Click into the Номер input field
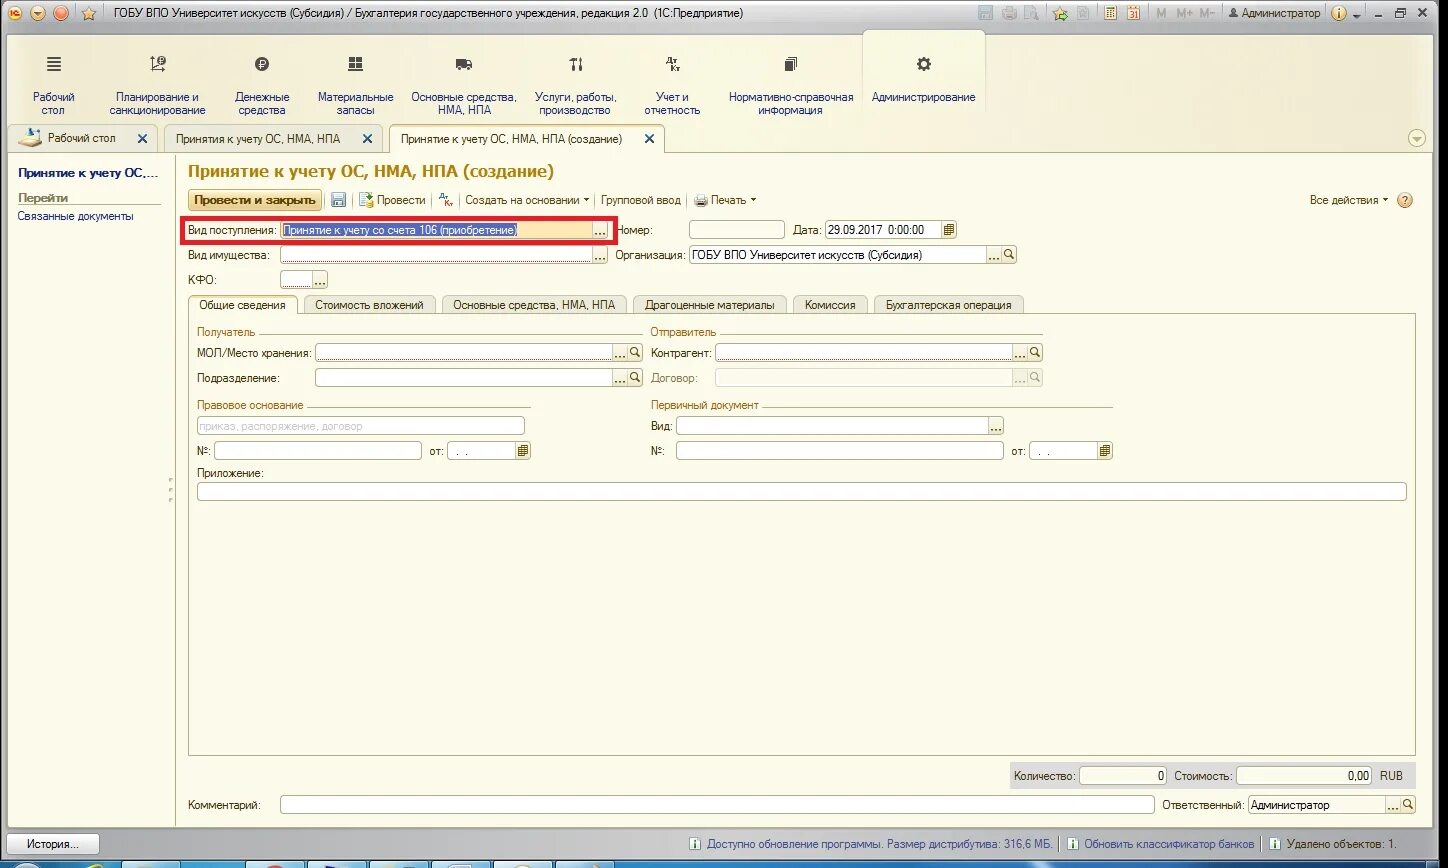1448x868 pixels. [737, 230]
